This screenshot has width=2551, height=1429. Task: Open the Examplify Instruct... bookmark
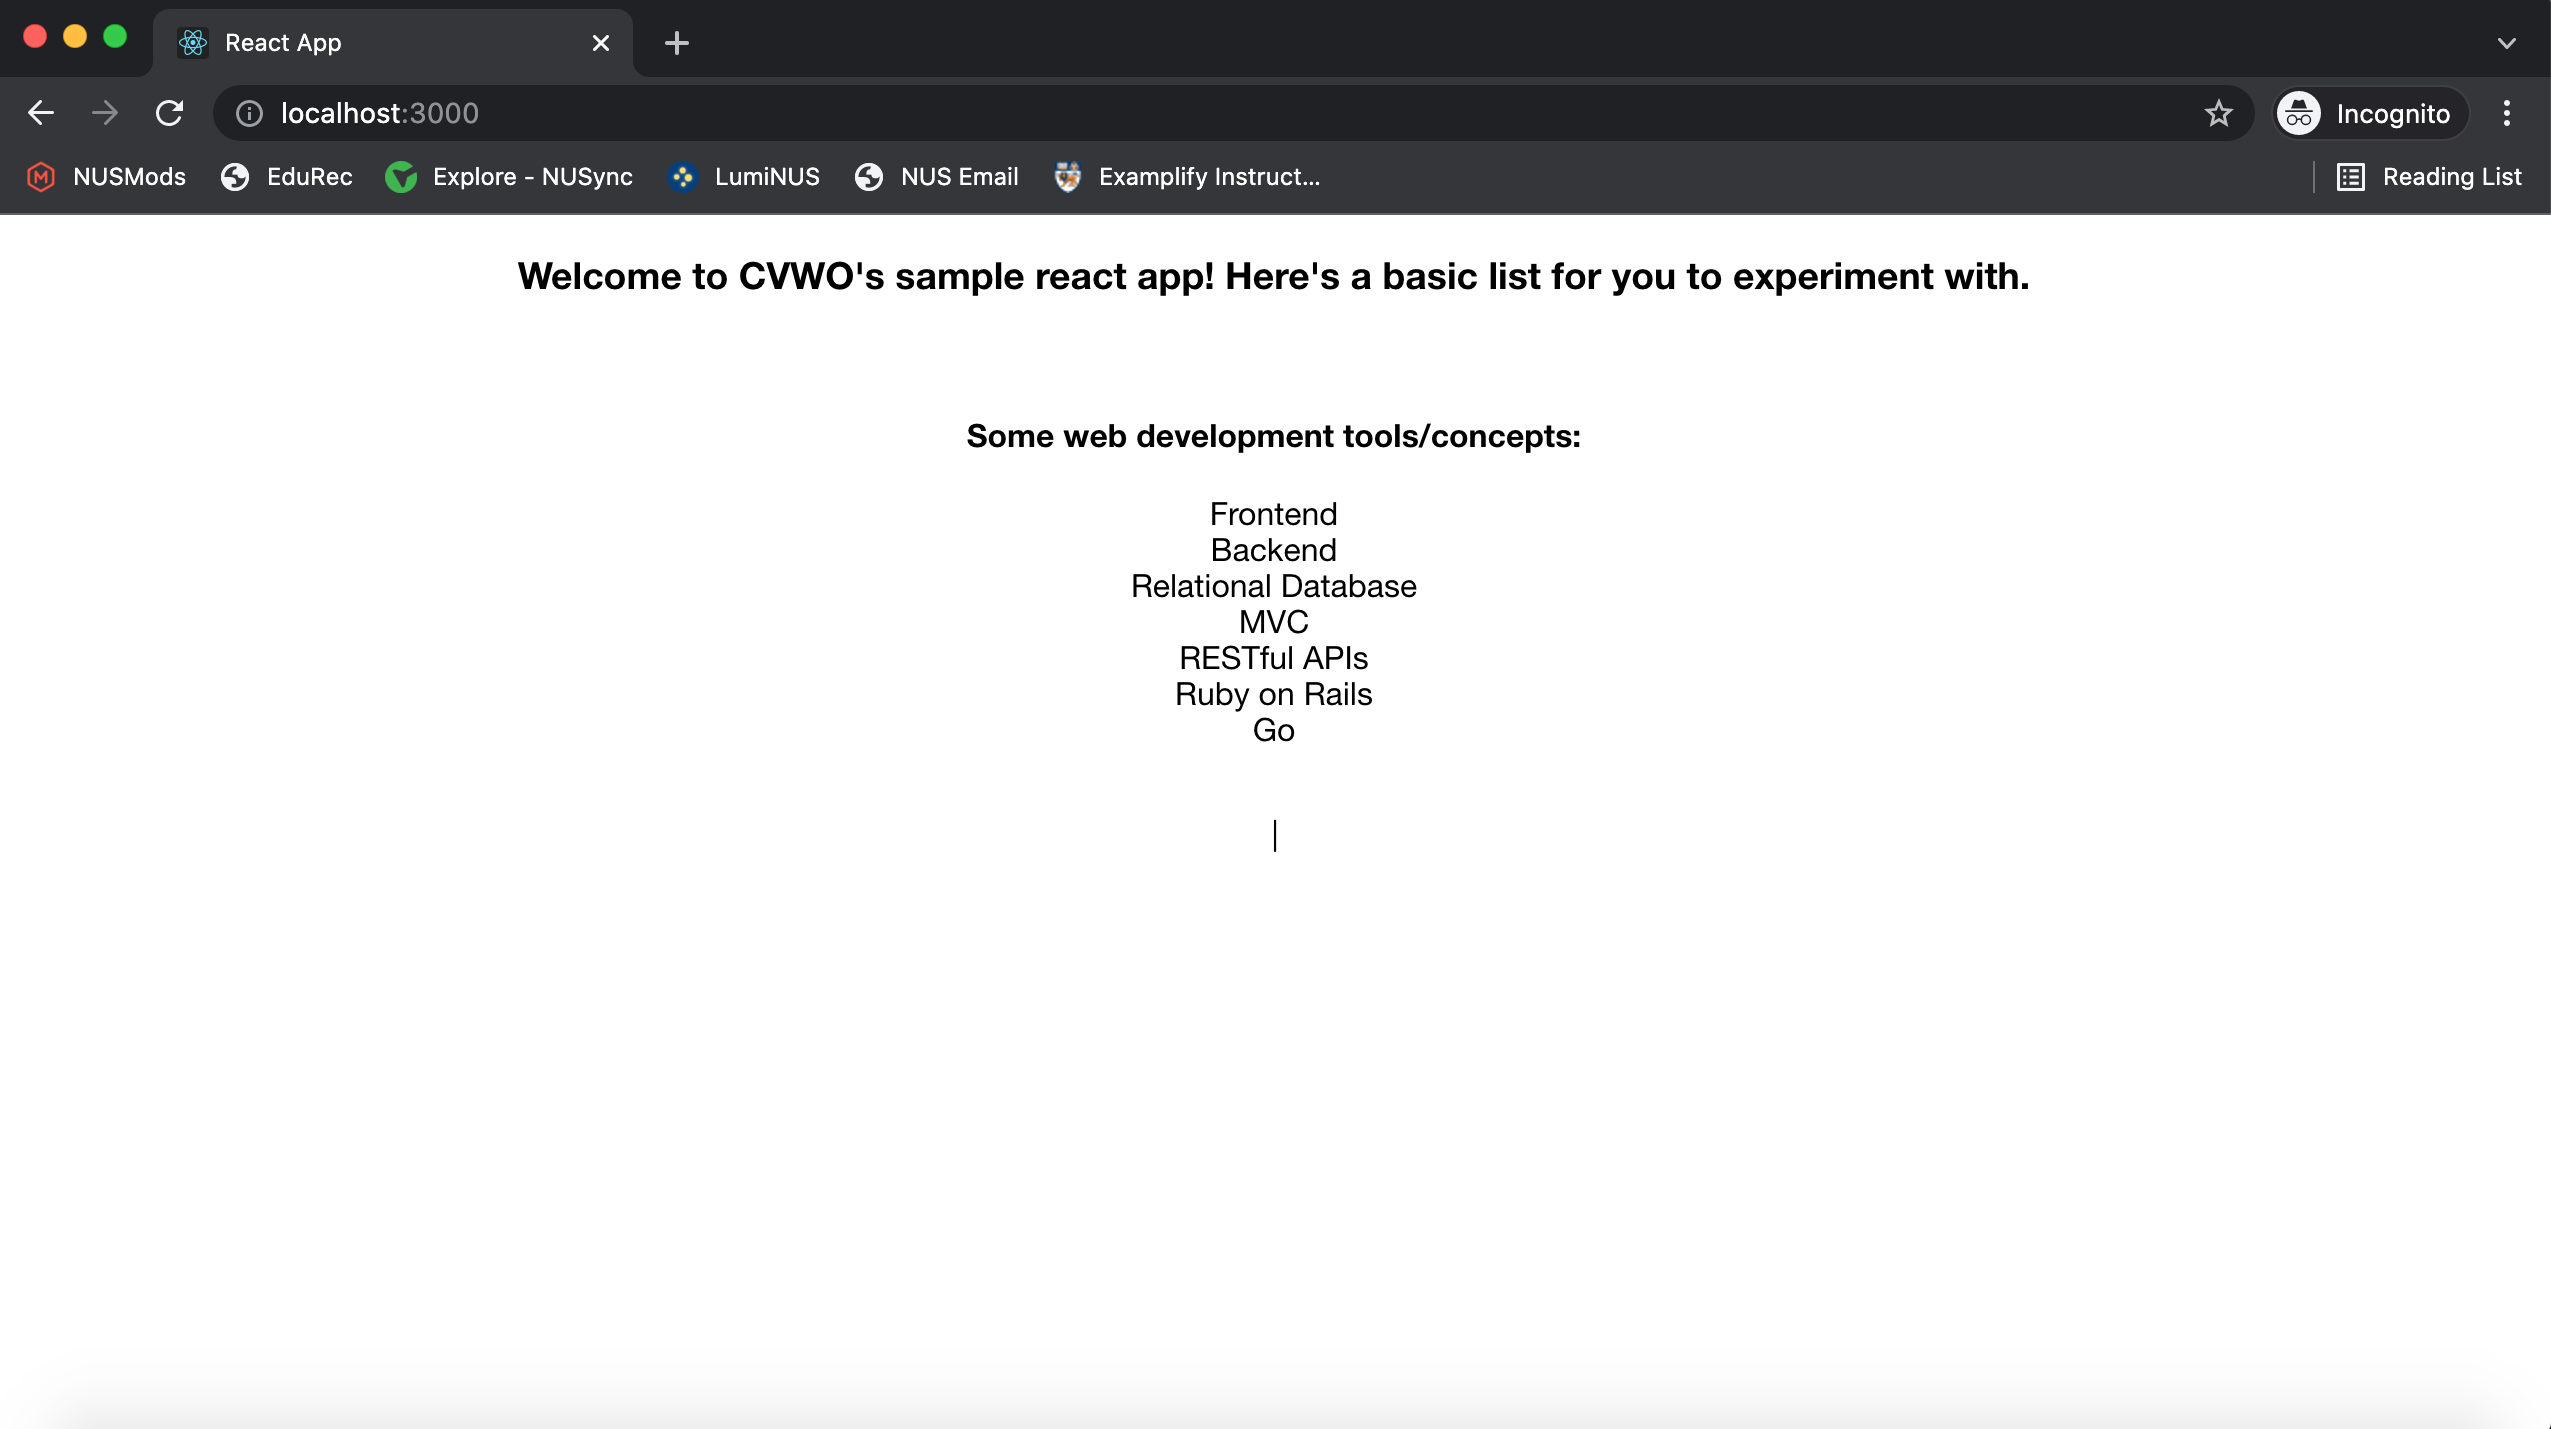click(x=1188, y=177)
